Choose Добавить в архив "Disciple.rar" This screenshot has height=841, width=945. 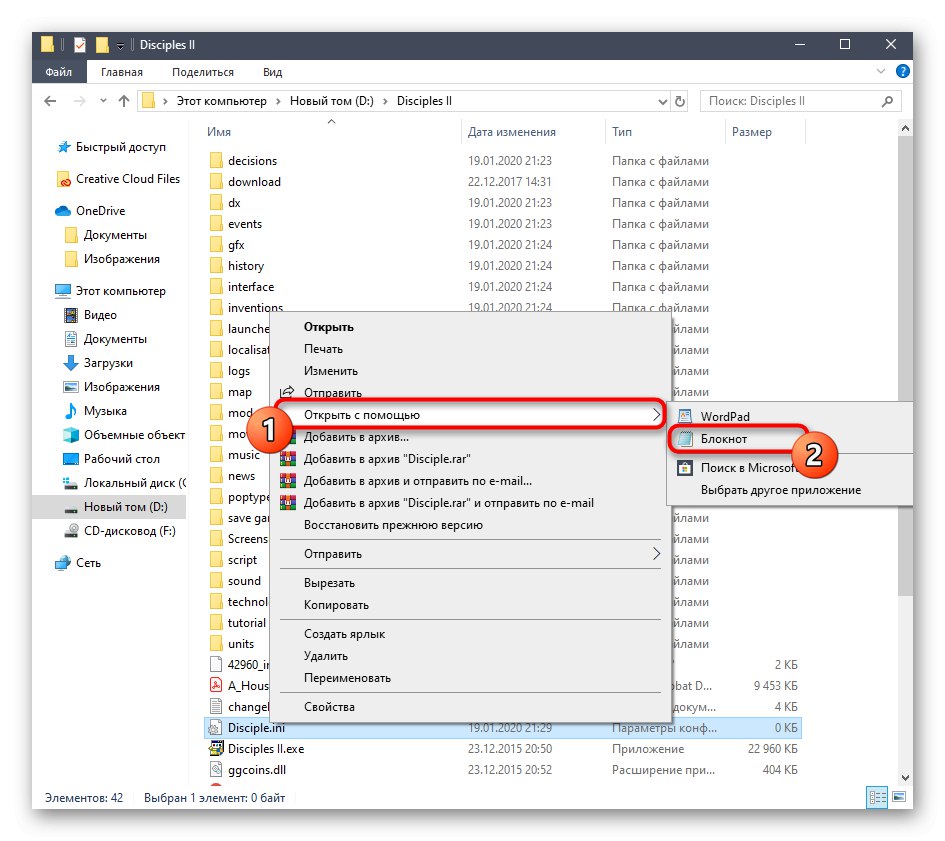[386, 459]
